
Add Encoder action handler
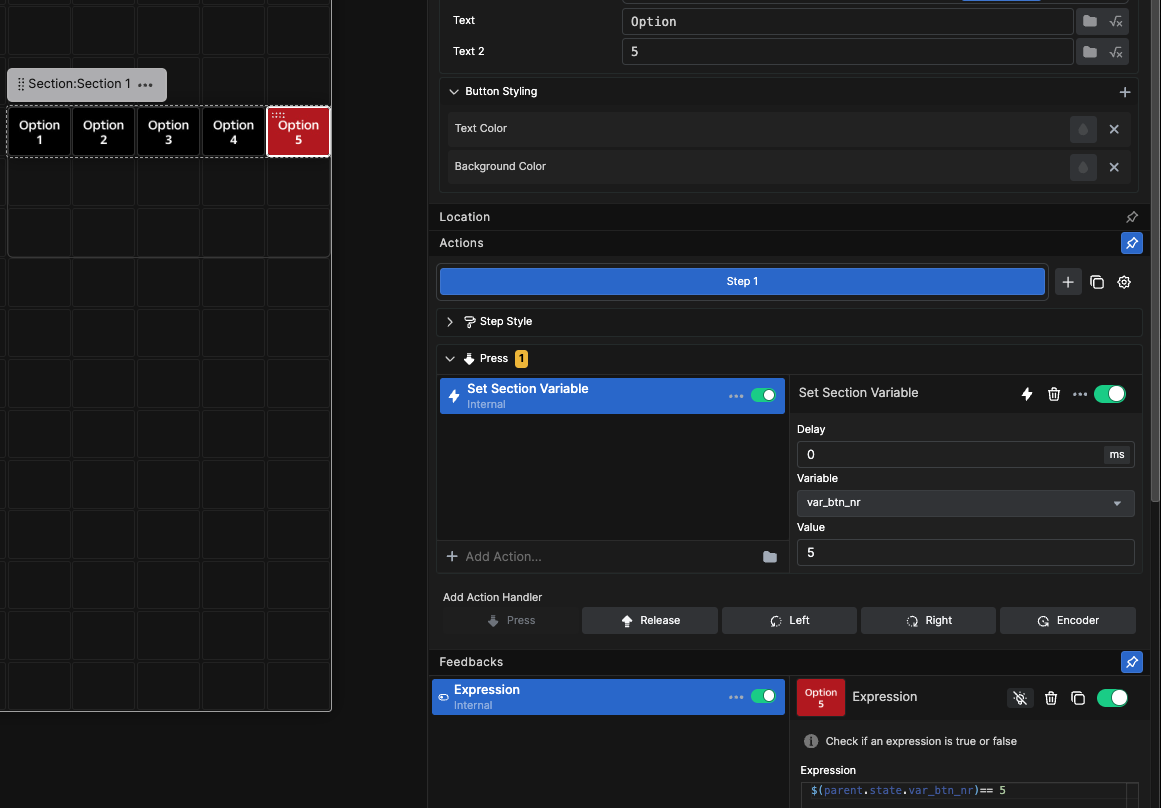pos(1068,621)
